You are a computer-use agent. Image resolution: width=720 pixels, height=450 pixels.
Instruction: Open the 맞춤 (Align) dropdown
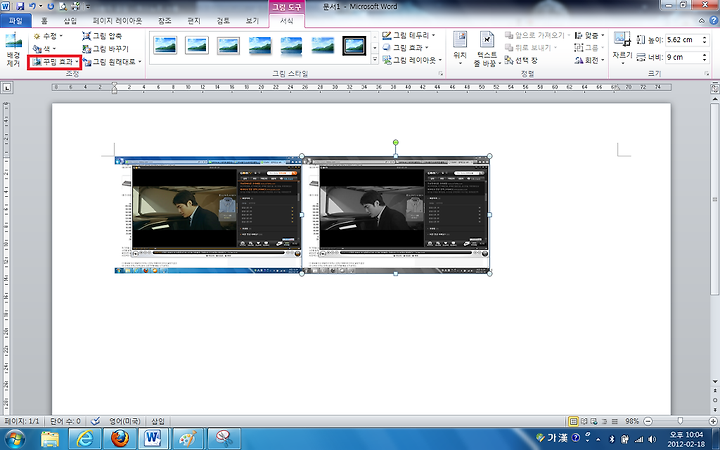click(x=590, y=35)
